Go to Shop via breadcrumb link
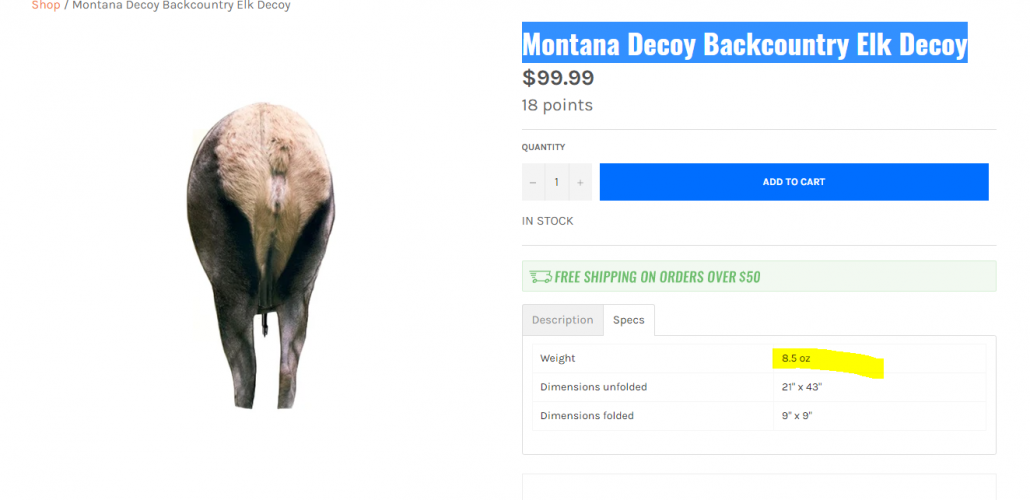Image resolution: width=1030 pixels, height=500 pixels. [45, 5]
